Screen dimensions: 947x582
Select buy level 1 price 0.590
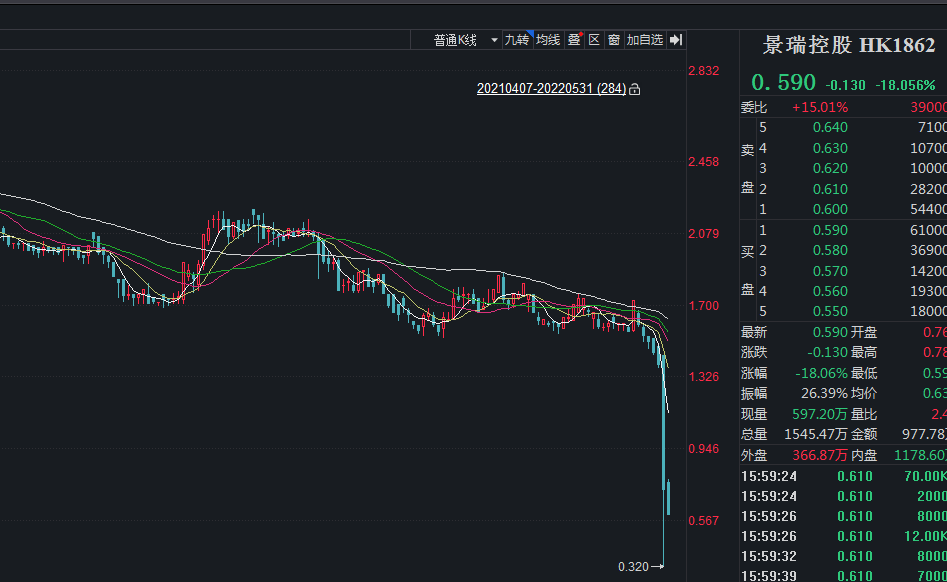pyautogui.click(x=830, y=230)
